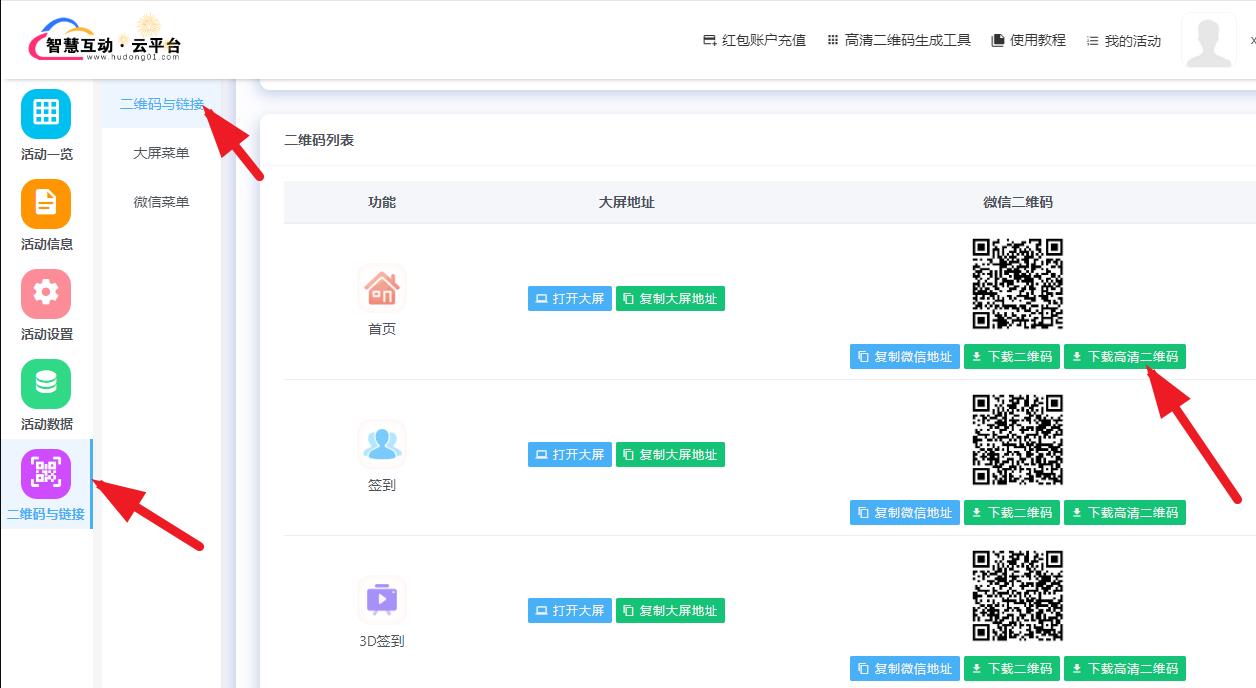Click 复制微信地址 for the 签到 row
This screenshot has height=688, width=1256.
[x=905, y=513]
